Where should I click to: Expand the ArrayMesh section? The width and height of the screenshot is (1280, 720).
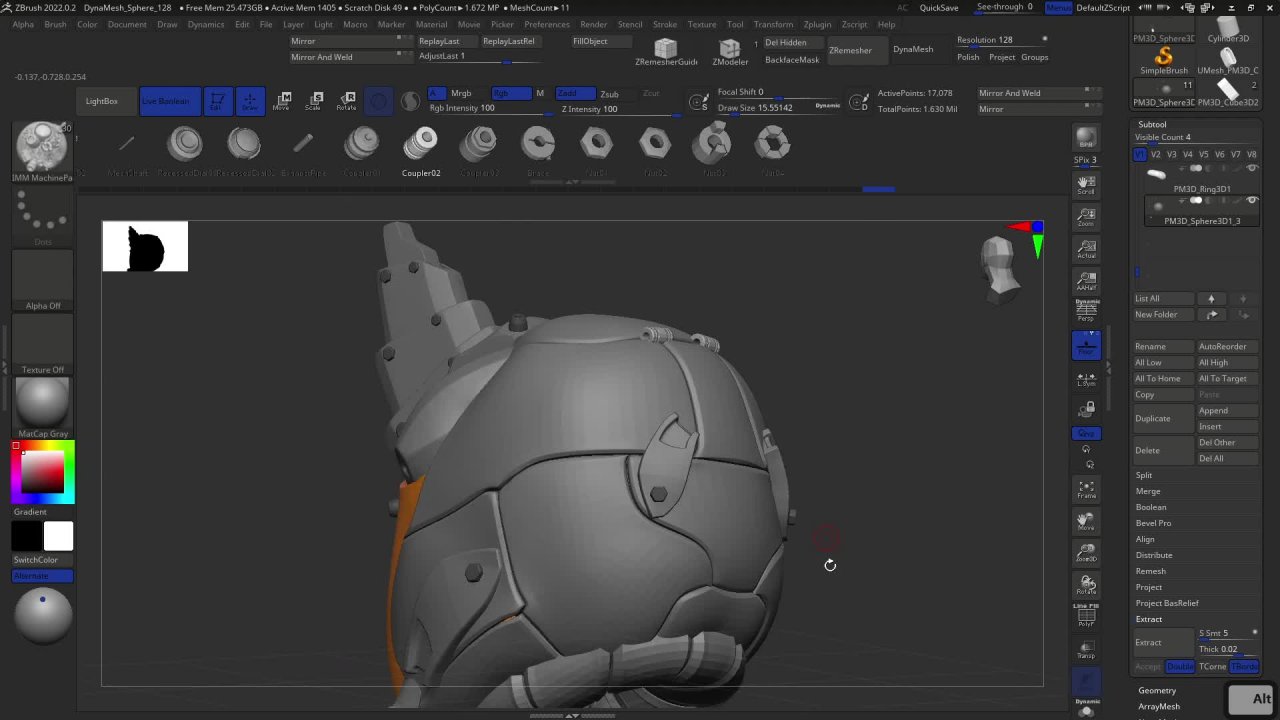point(1159,707)
